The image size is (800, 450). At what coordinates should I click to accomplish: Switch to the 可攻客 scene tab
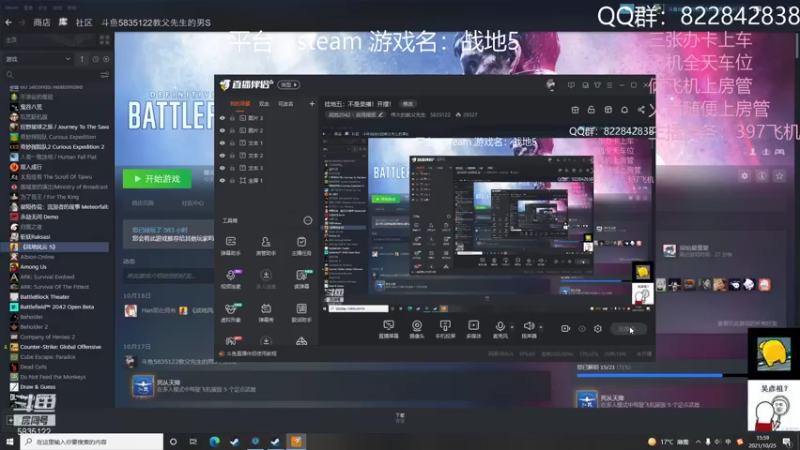pyautogui.click(x=286, y=104)
